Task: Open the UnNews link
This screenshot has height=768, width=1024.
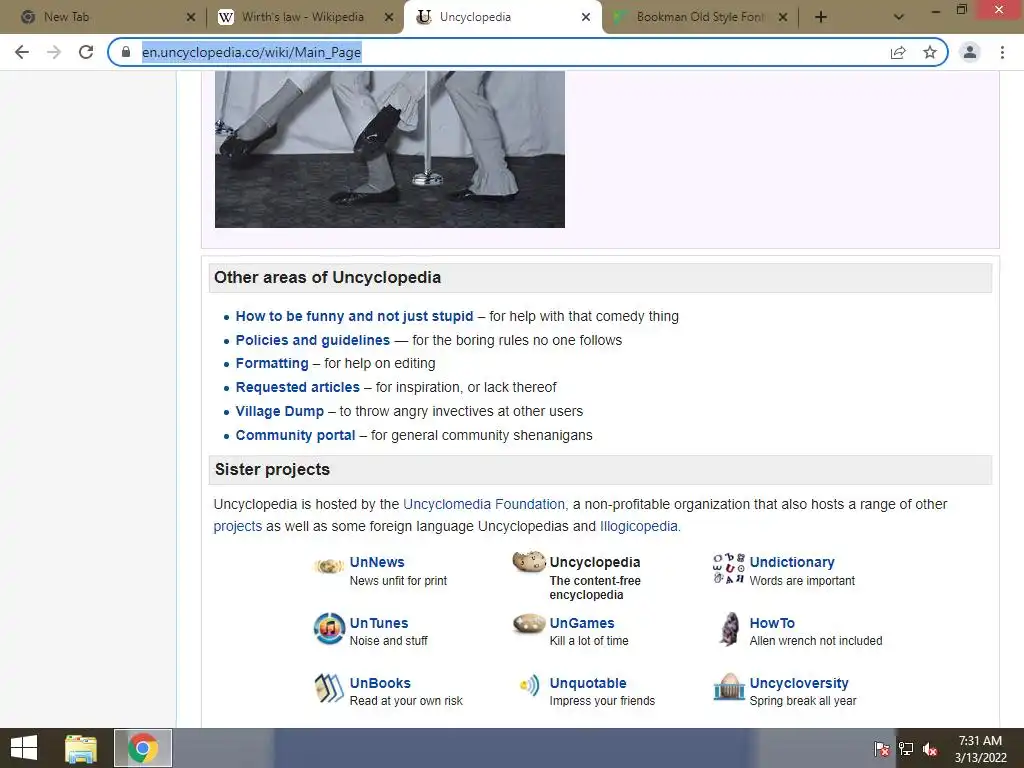Action: (x=377, y=562)
